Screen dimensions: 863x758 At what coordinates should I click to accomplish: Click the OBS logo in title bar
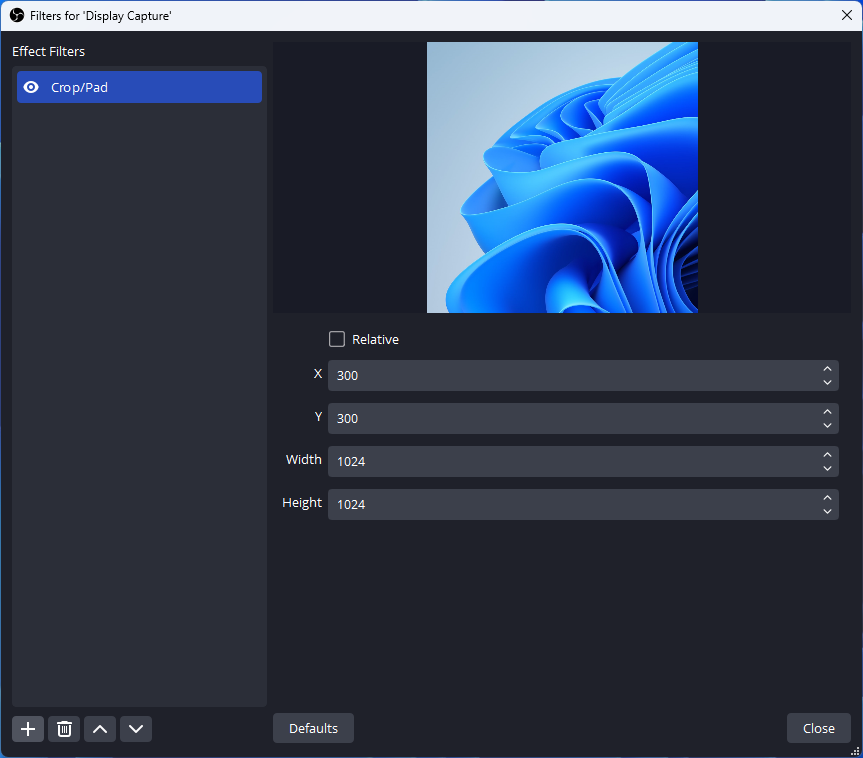(16, 15)
